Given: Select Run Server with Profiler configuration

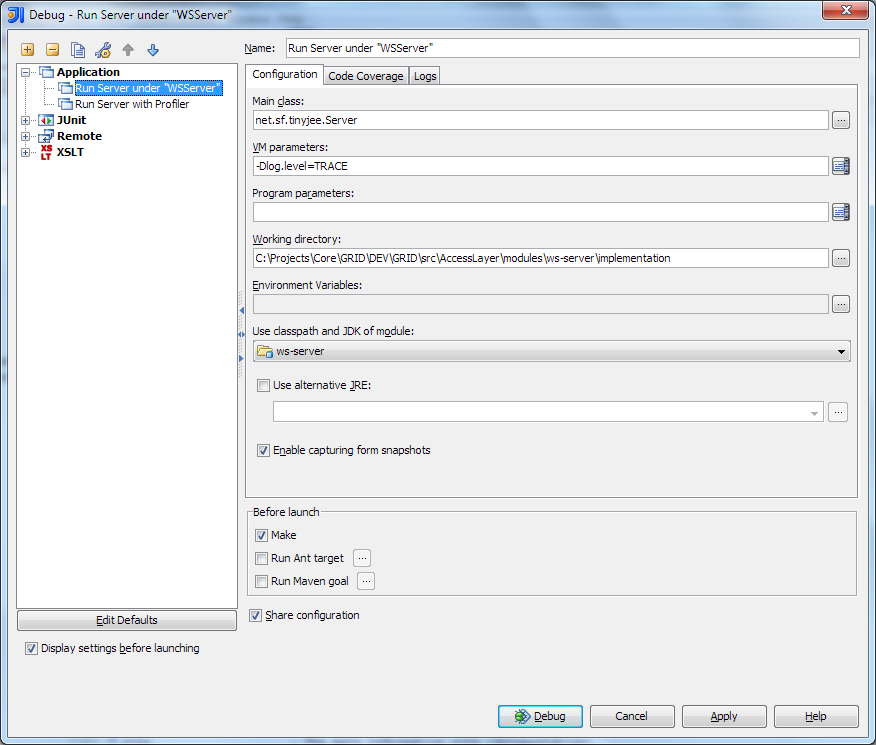Looking at the screenshot, I should pyautogui.click(x=131, y=104).
